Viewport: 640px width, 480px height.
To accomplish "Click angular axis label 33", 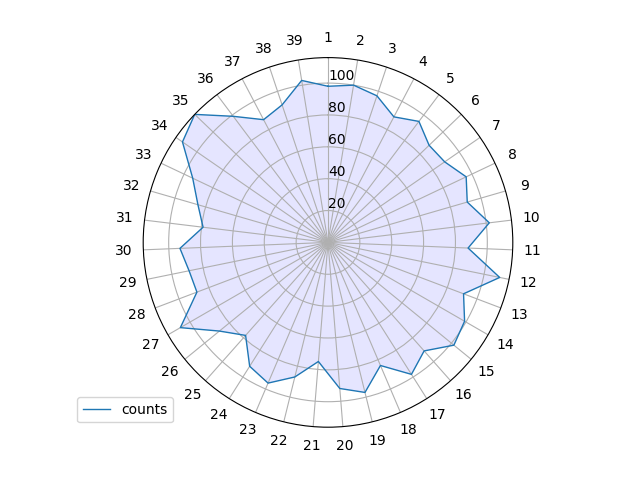I will [143, 154].
